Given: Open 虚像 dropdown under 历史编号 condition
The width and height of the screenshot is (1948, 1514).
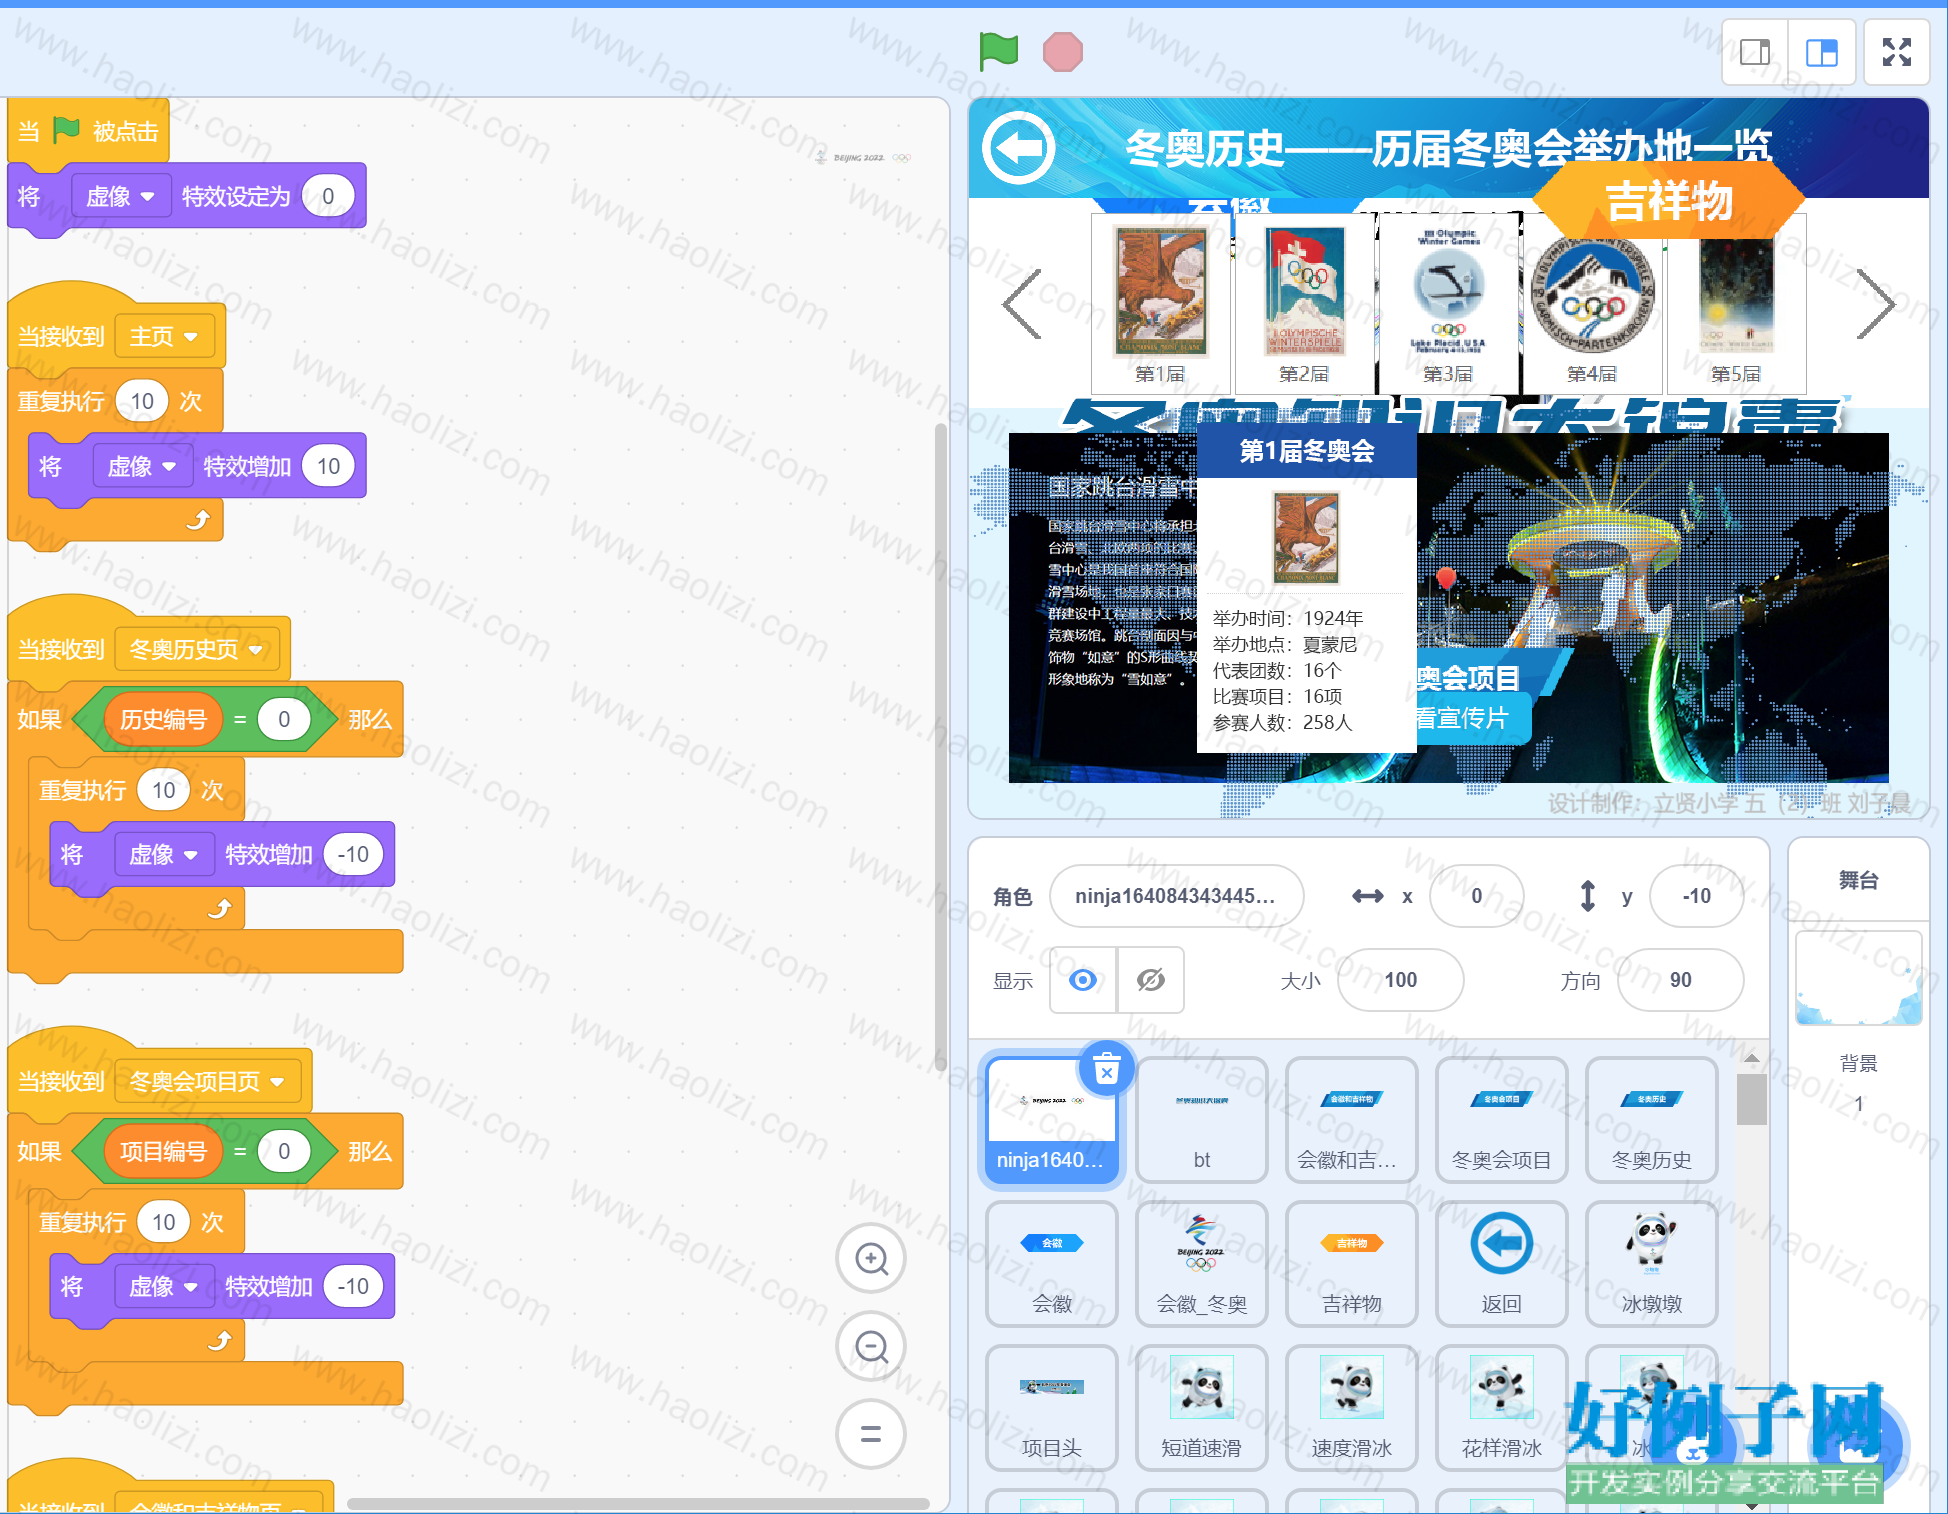Looking at the screenshot, I should (165, 854).
